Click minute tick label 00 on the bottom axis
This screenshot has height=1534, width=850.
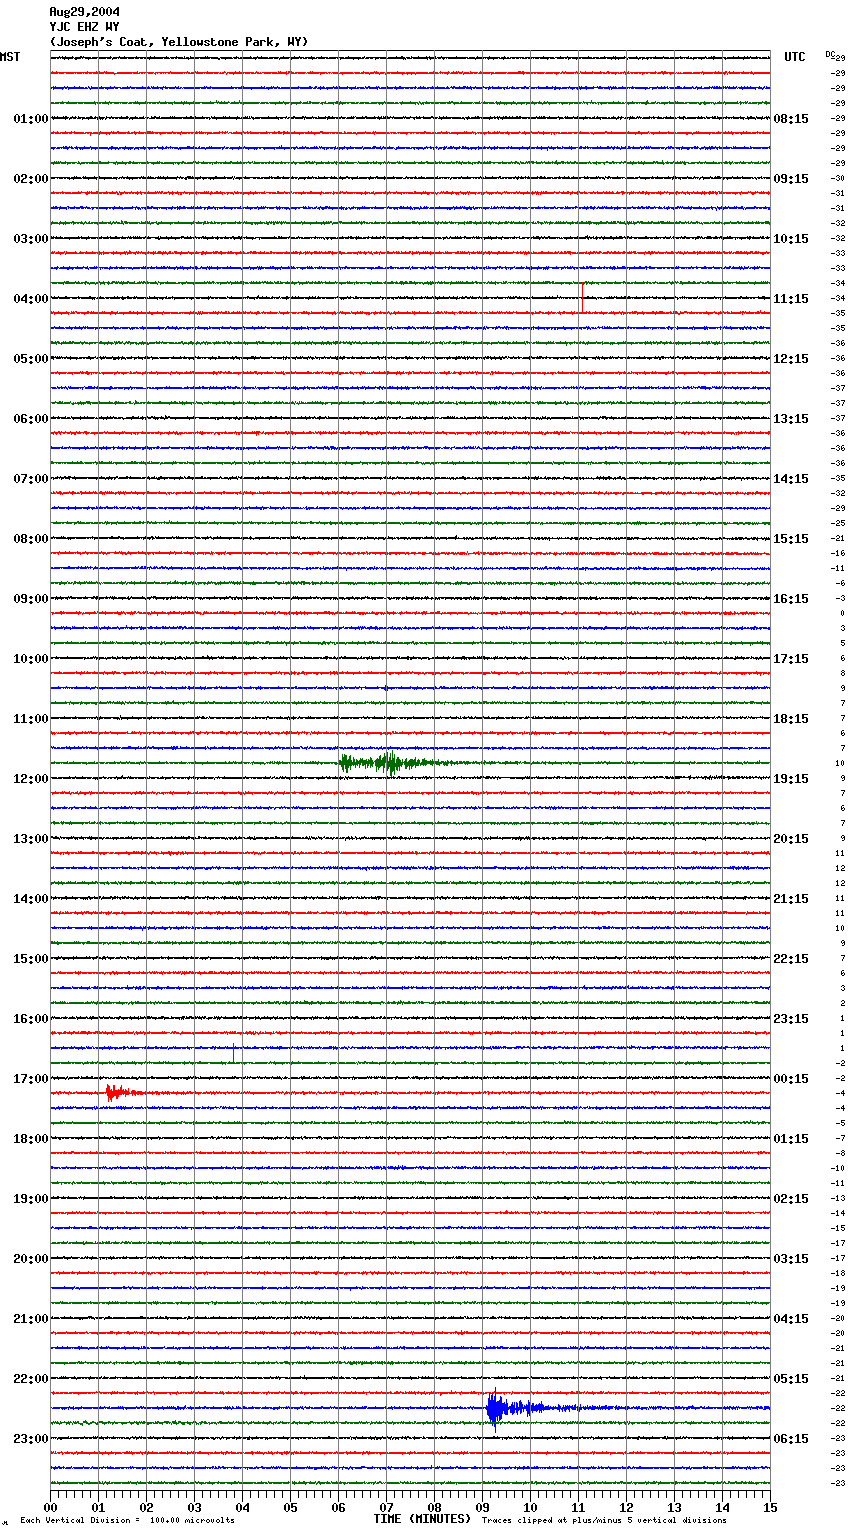tap(51, 1507)
